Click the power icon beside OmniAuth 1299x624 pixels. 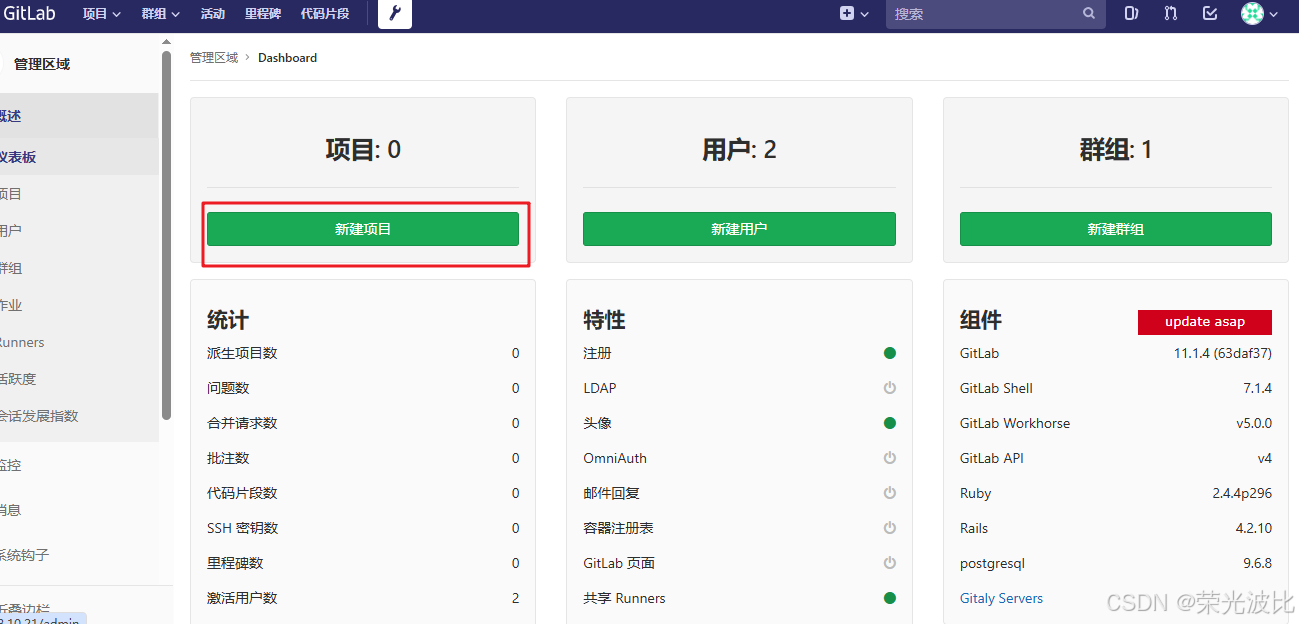click(890, 458)
